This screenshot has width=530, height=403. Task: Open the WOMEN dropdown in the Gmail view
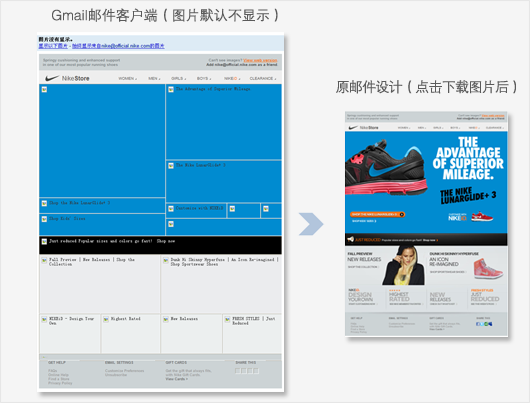tap(127, 78)
